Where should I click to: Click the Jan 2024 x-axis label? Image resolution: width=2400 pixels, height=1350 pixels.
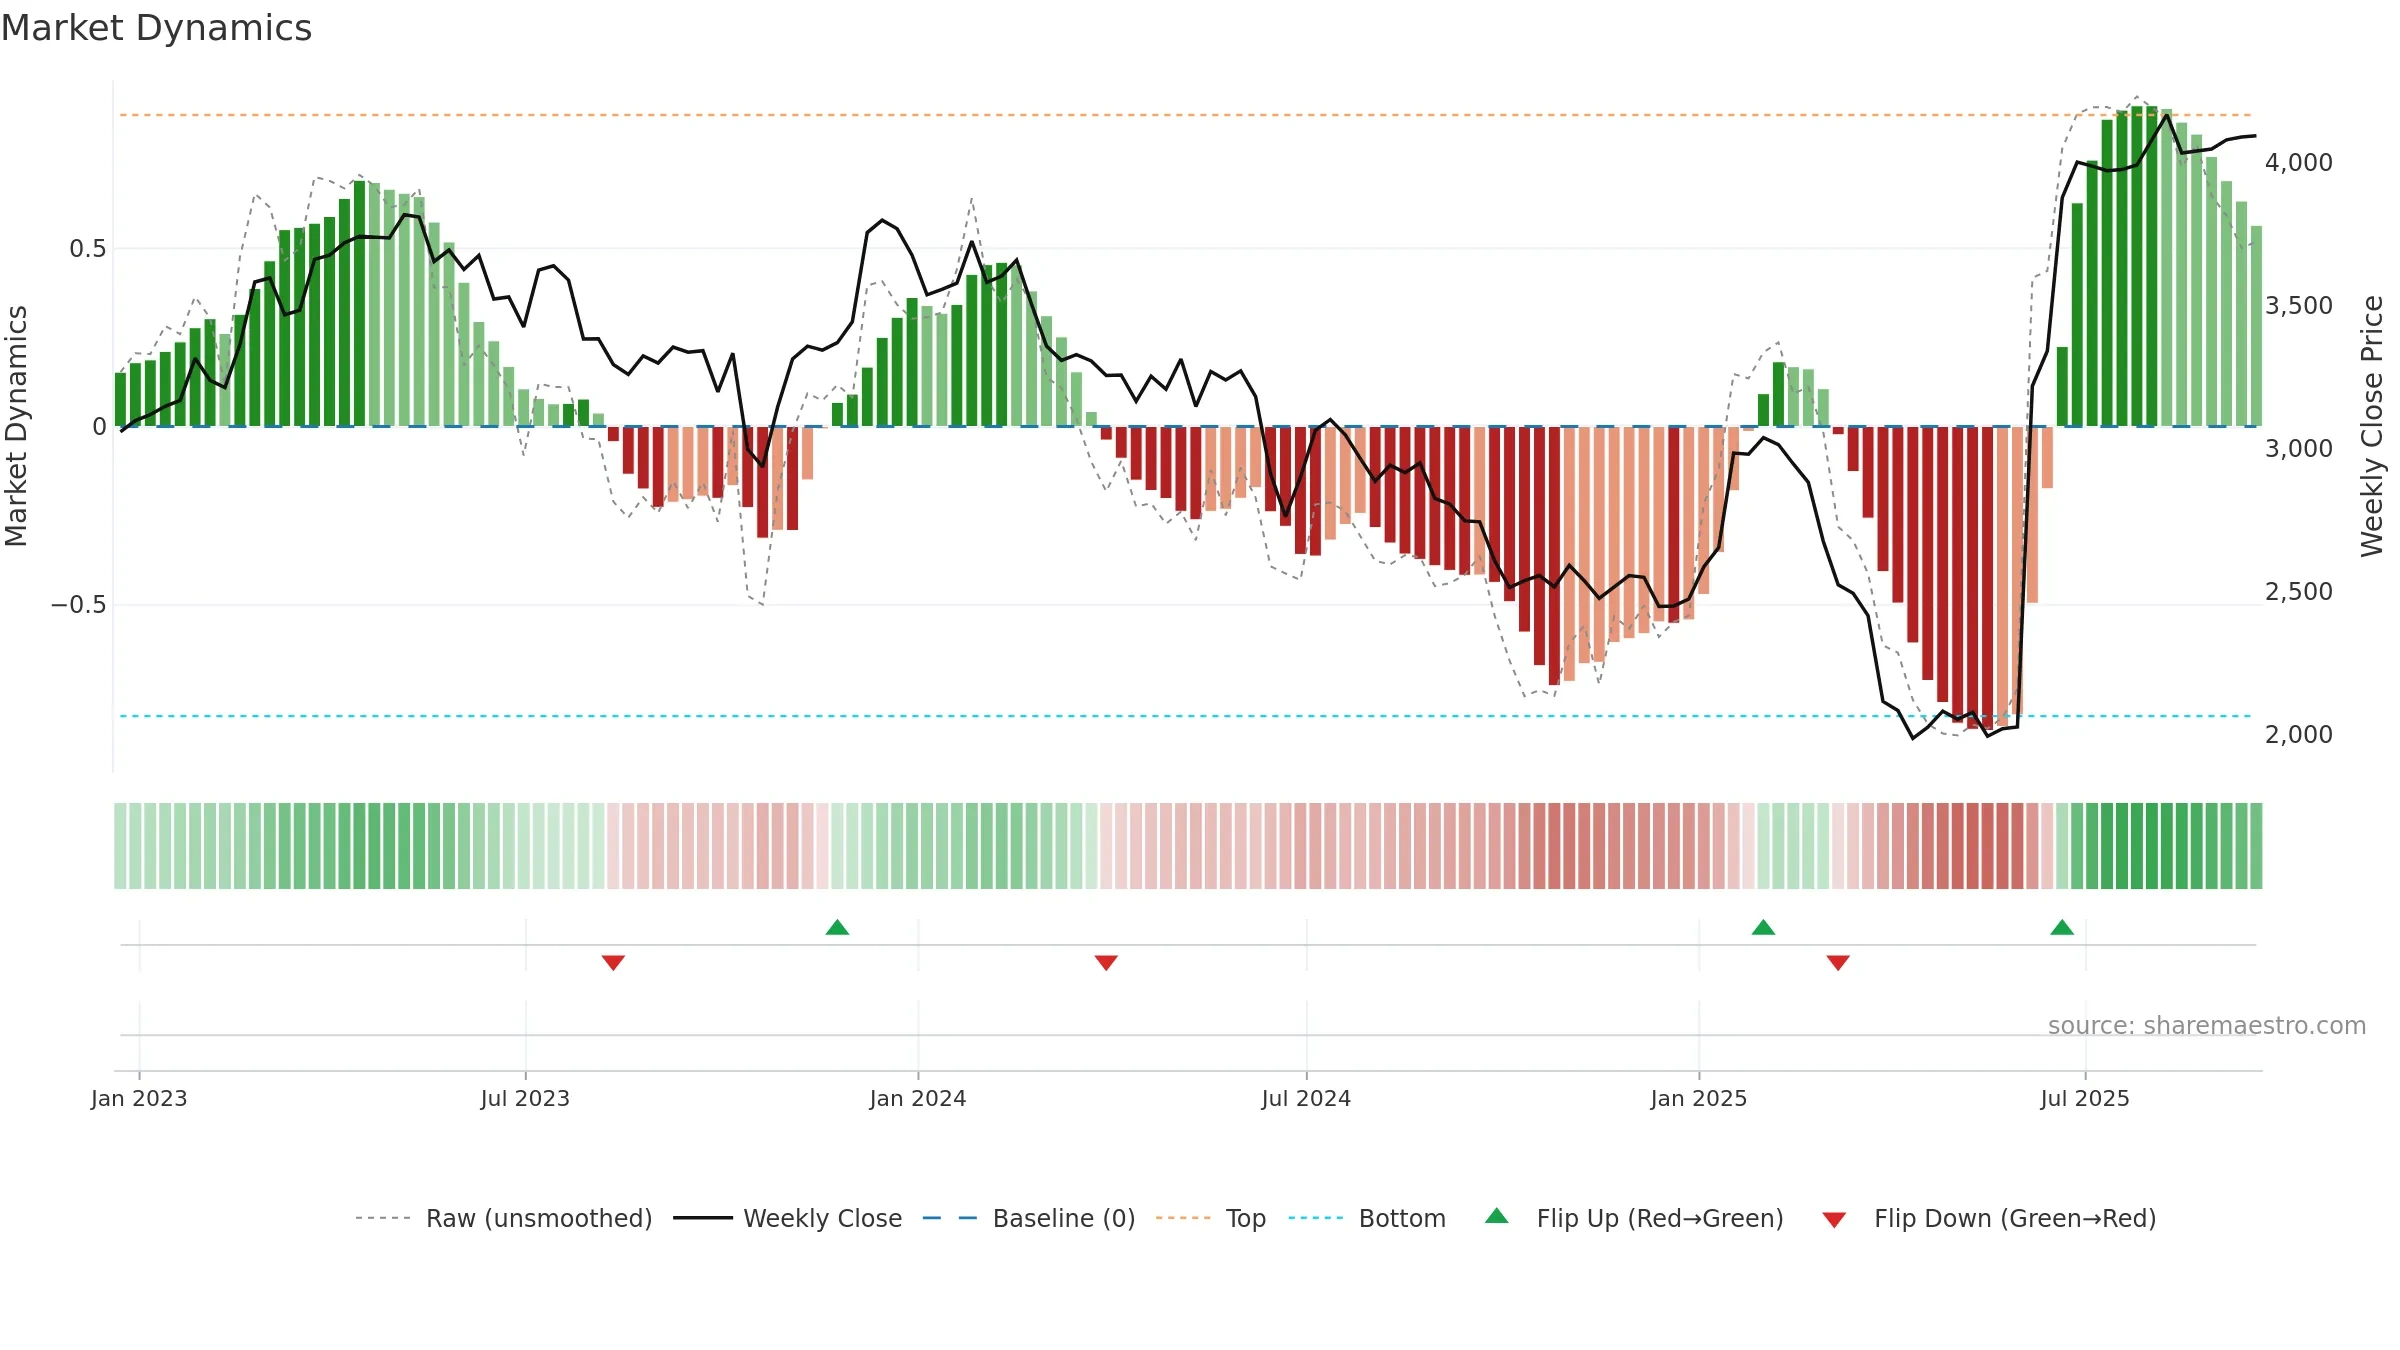point(918,1098)
